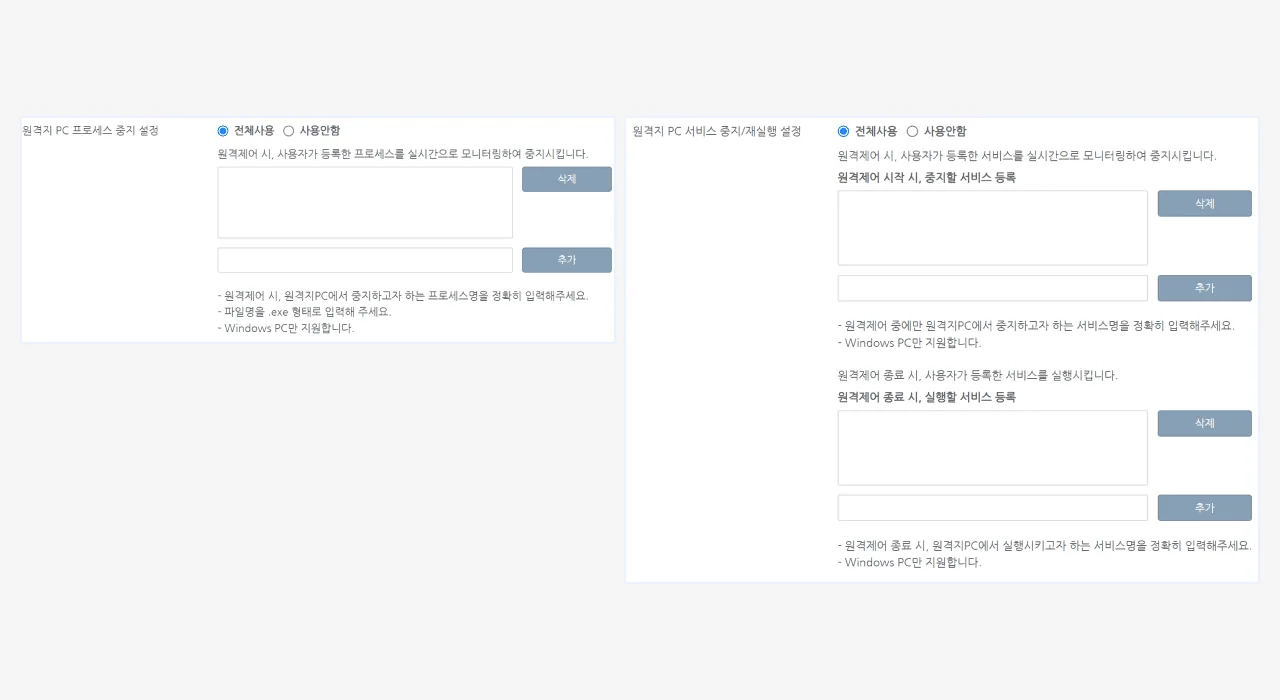Choose 사용안함 in the service settings panel
The image size is (1280, 700).
pos(911,131)
